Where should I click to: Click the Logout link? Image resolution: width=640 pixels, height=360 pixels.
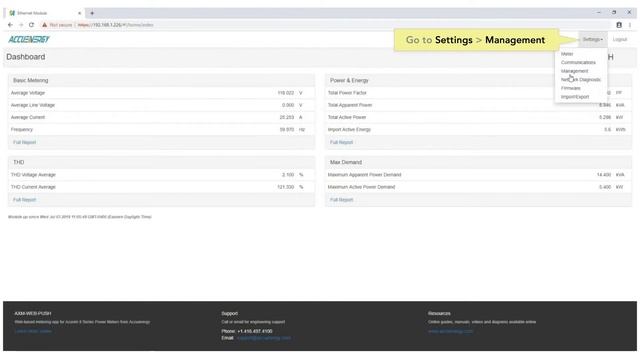(x=620, y=40)
